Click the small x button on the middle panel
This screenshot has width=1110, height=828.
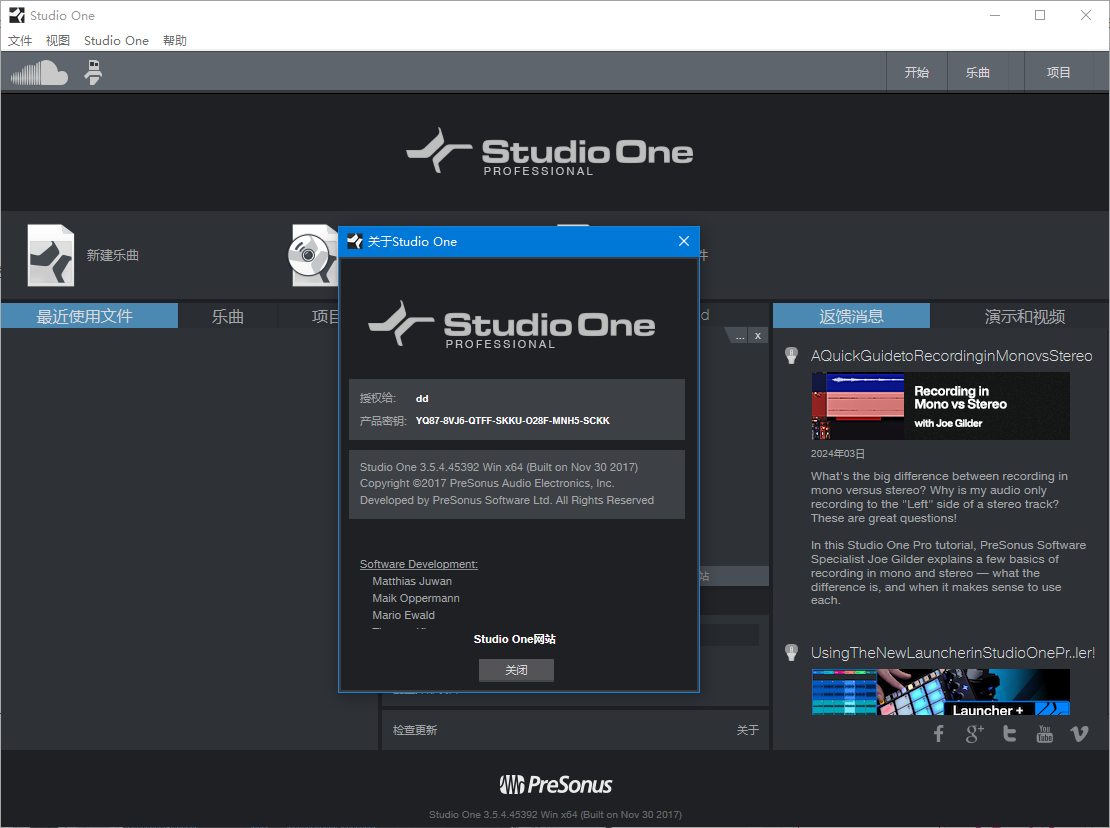(757, 335)
